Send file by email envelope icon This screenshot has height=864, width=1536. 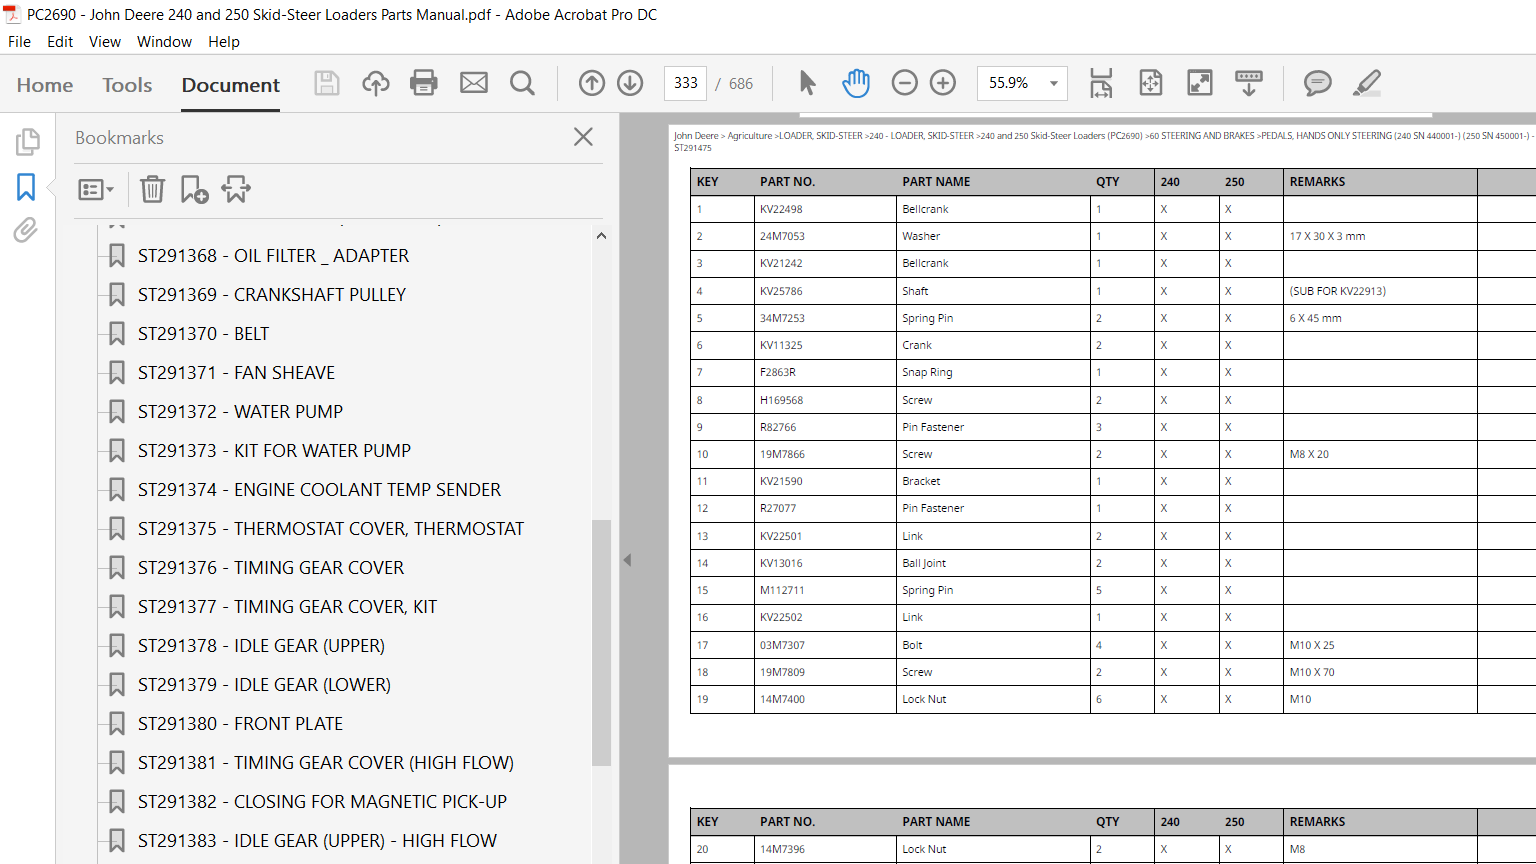click(x=474, y=83)
